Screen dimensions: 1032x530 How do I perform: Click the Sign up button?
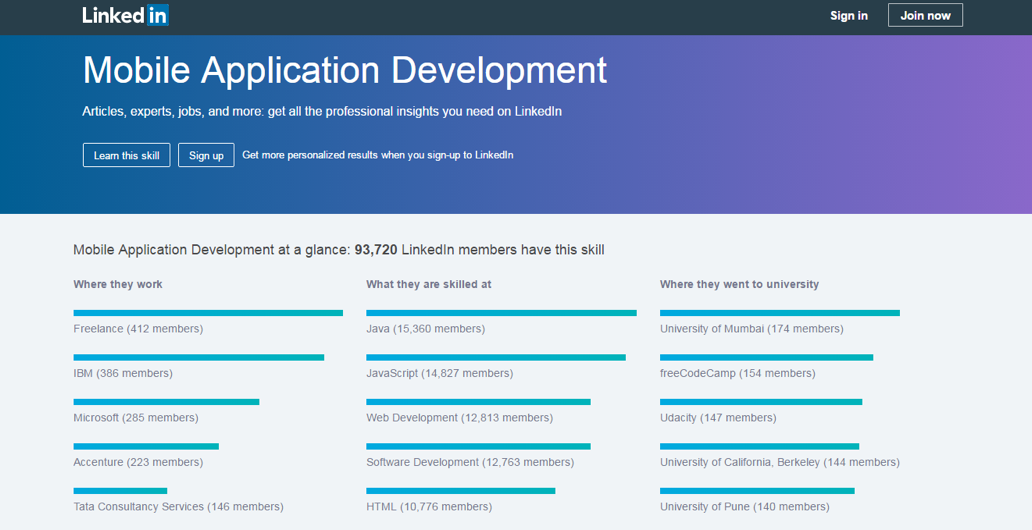point(206,155)
